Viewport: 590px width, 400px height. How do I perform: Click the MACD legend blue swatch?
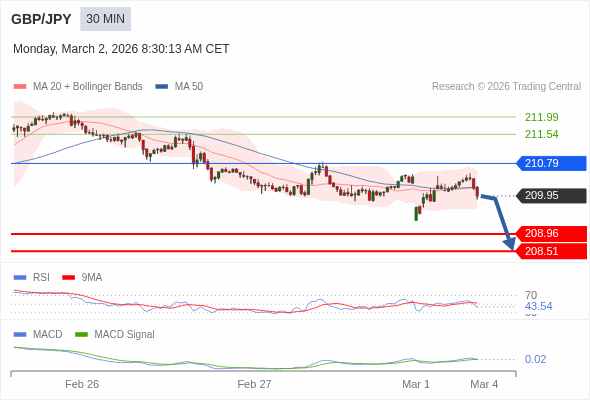point(20,335)
